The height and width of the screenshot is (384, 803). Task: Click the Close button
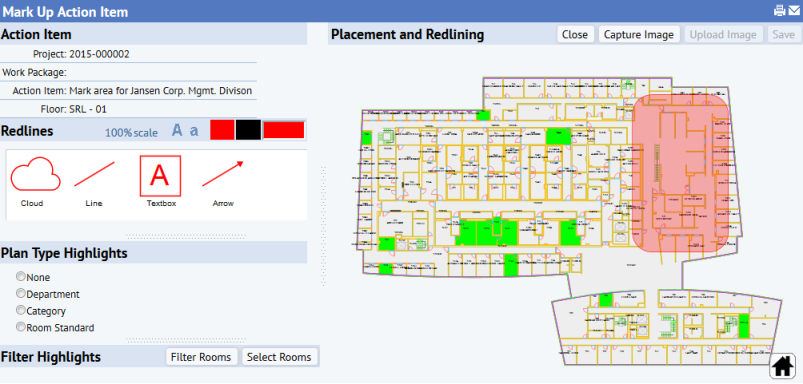point(575,34)
